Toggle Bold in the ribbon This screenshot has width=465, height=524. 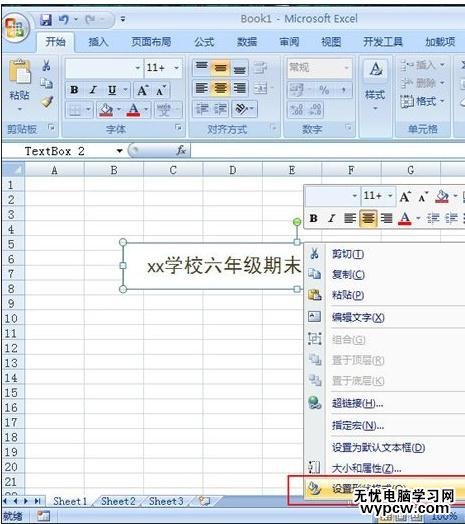[74, 90]
